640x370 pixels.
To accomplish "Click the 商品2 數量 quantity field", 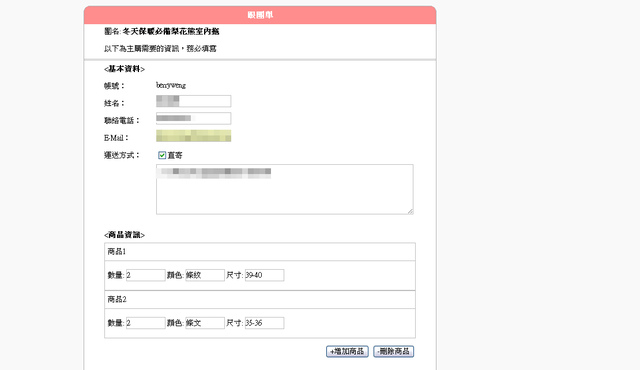I will [146, 323].
